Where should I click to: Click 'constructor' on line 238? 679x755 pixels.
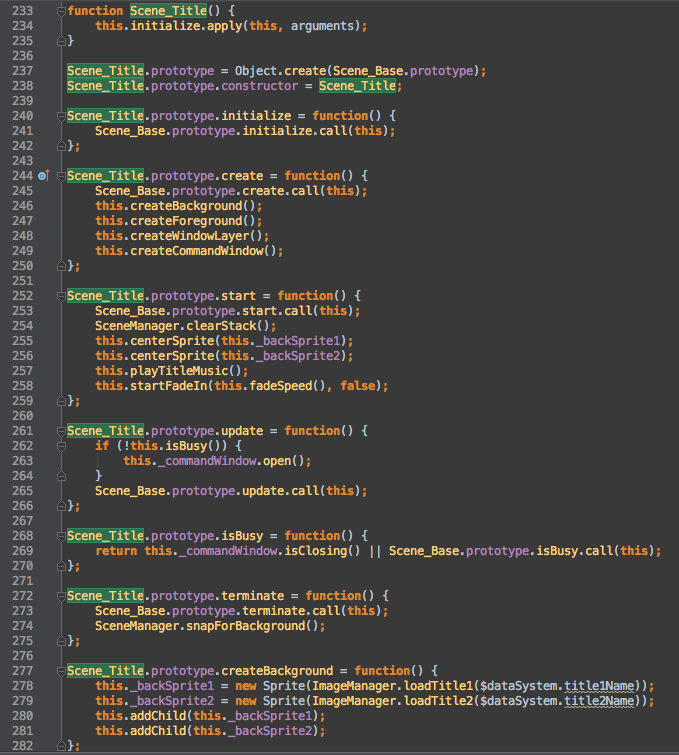260,86
